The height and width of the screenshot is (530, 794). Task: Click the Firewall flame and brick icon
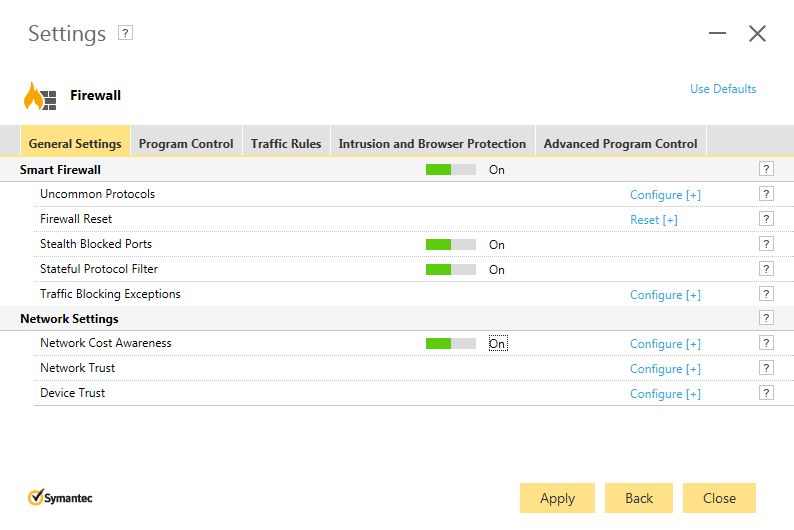40,96
